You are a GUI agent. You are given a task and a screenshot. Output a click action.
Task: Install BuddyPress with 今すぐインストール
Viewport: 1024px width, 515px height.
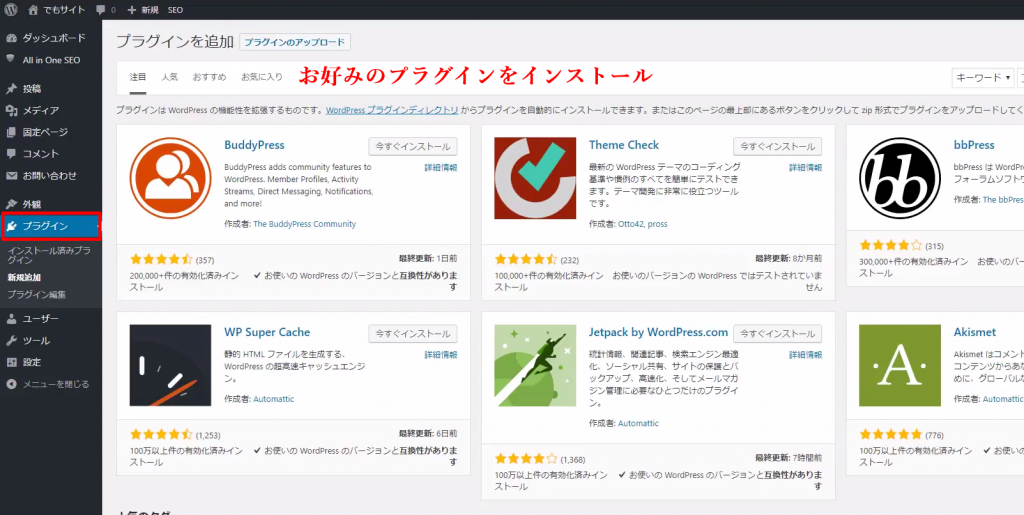413,146
